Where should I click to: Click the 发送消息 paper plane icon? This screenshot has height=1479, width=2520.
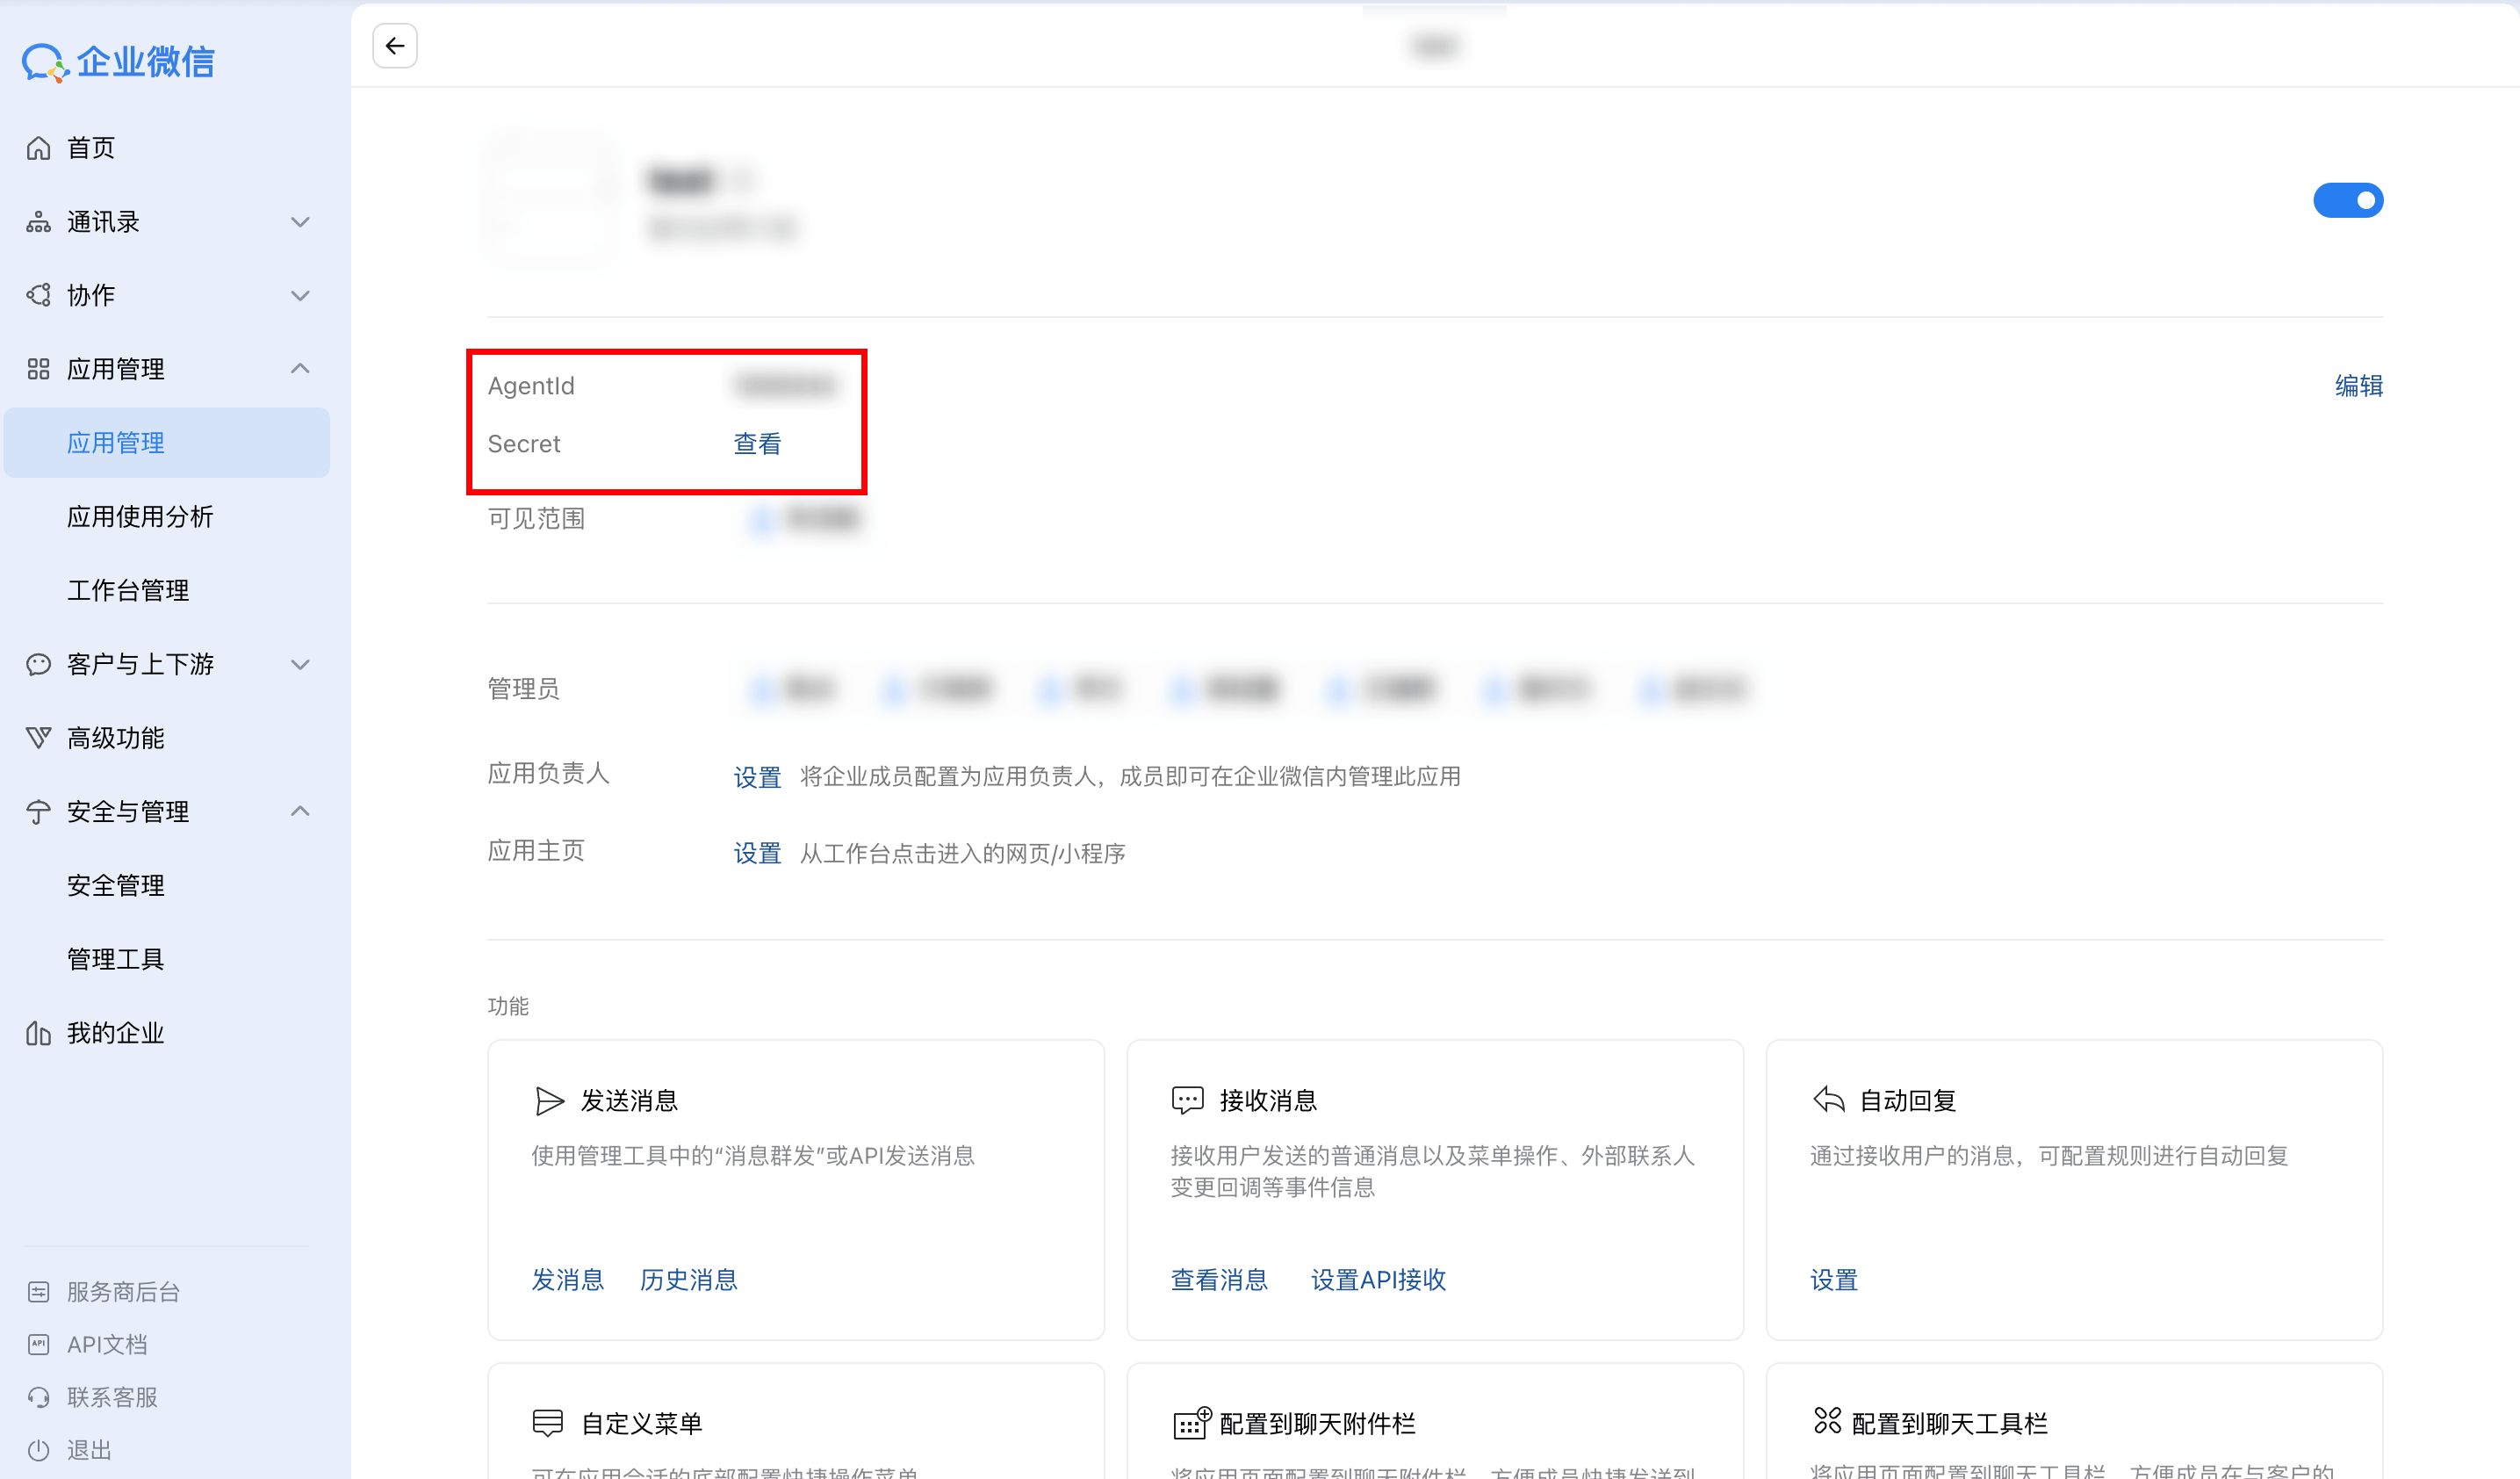(549, 1101)
